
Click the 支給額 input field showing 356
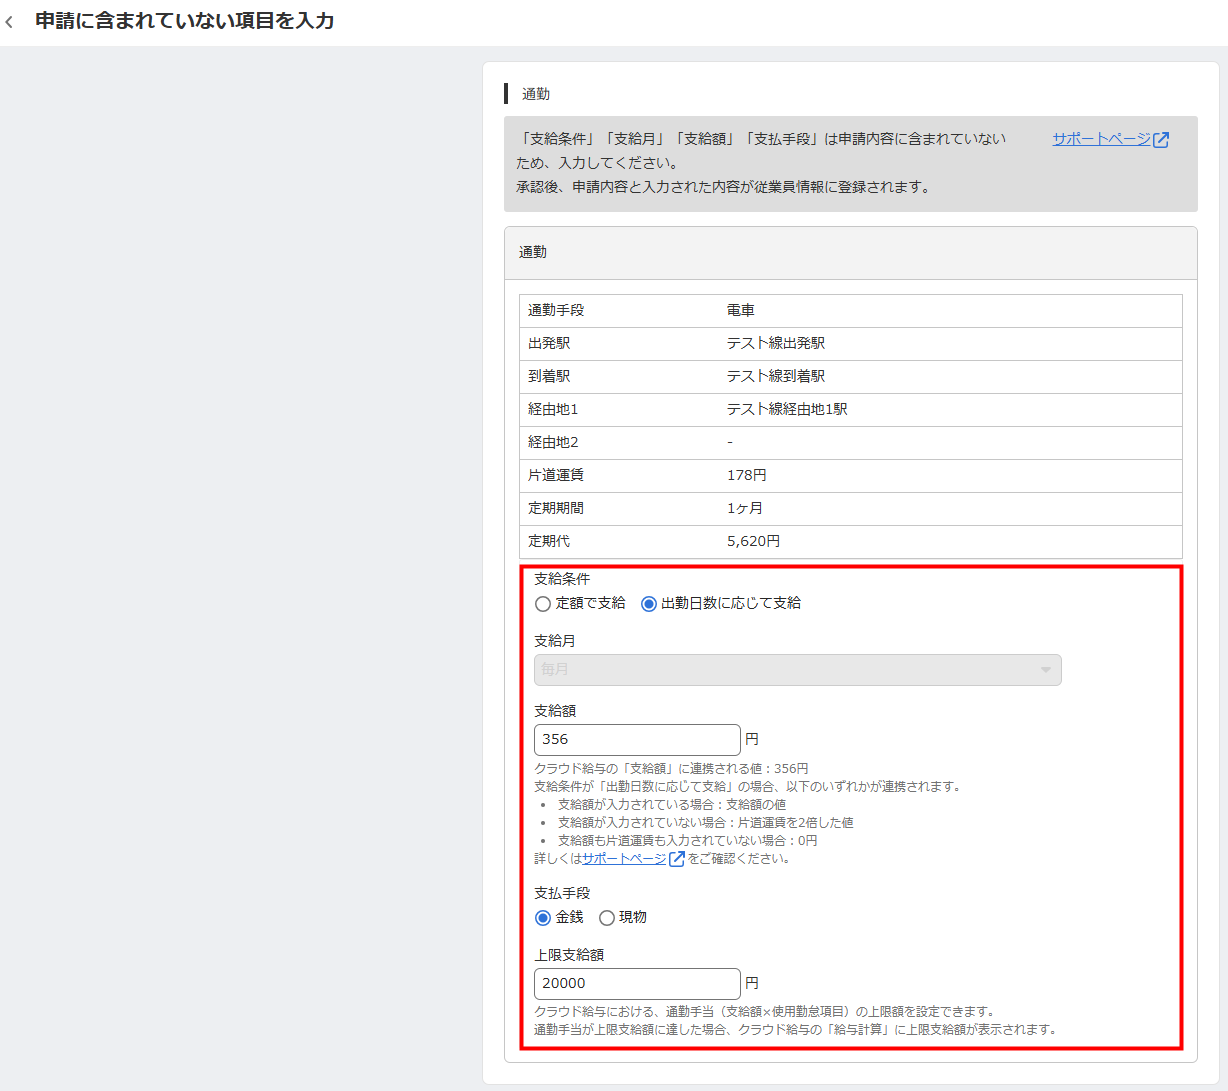coord(637,740)
